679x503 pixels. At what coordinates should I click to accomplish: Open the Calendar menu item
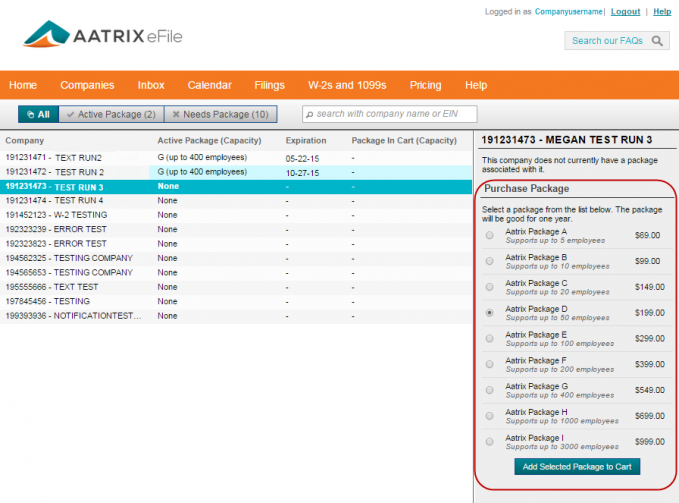tap(210, 85)
